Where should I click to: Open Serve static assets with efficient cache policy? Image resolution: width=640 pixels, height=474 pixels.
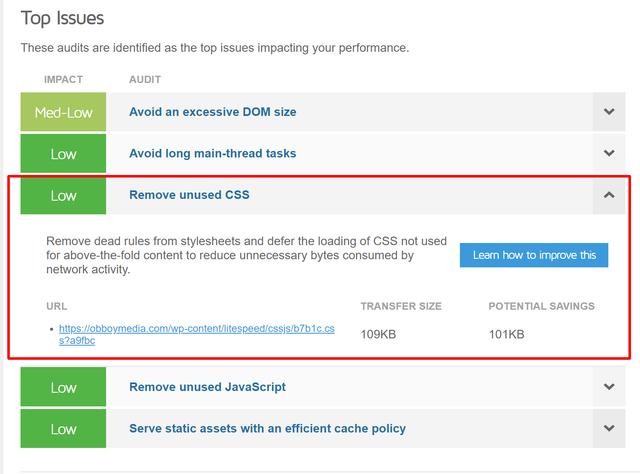267,429
